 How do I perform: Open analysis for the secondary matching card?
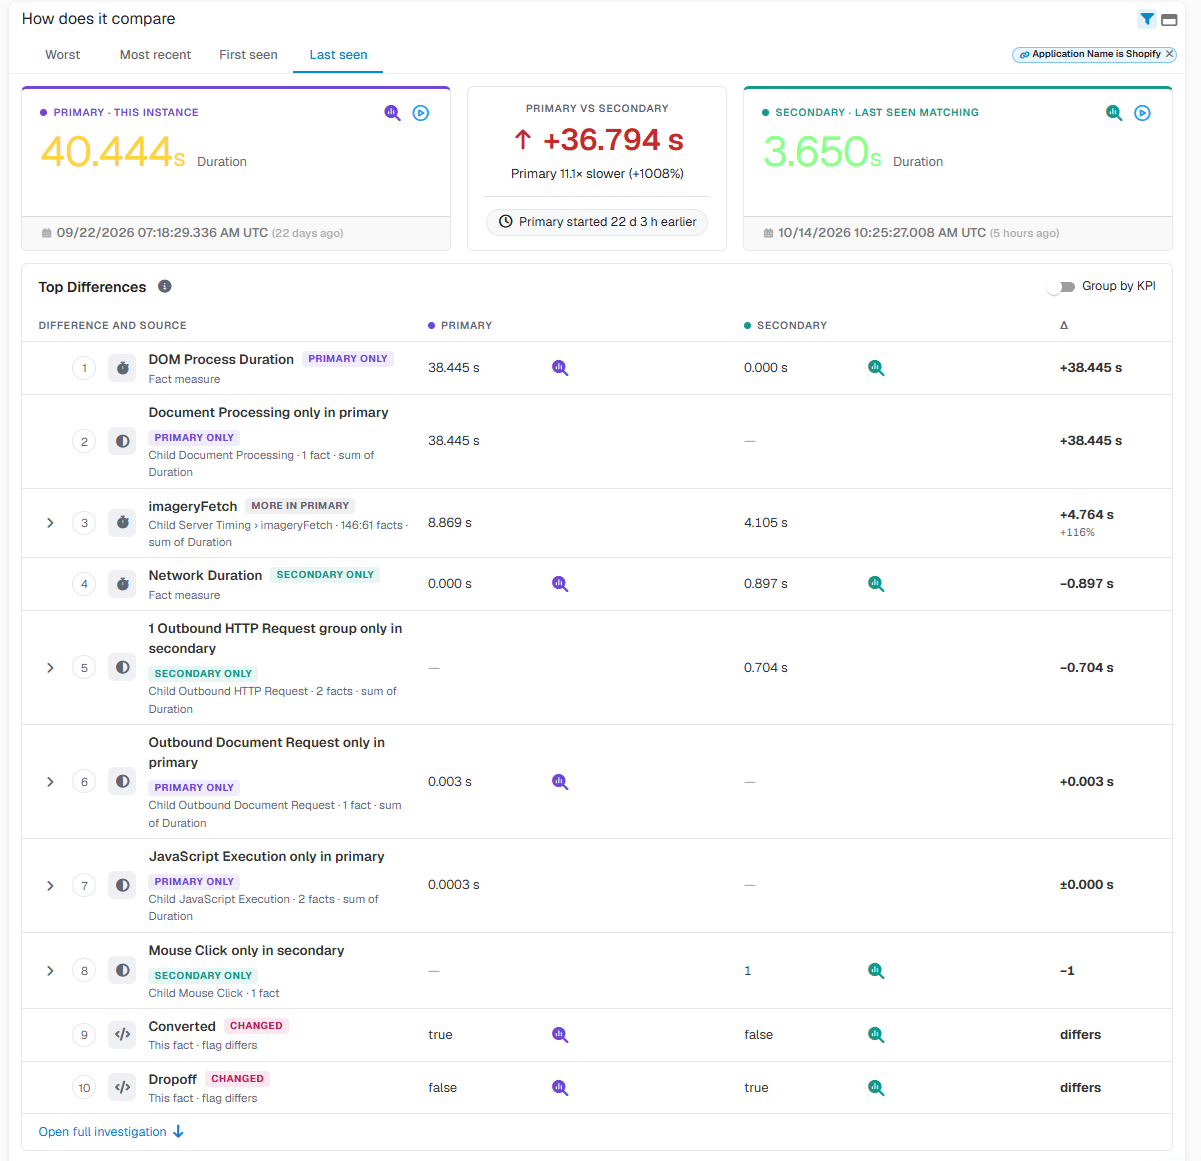click(x=1114, y=113)
